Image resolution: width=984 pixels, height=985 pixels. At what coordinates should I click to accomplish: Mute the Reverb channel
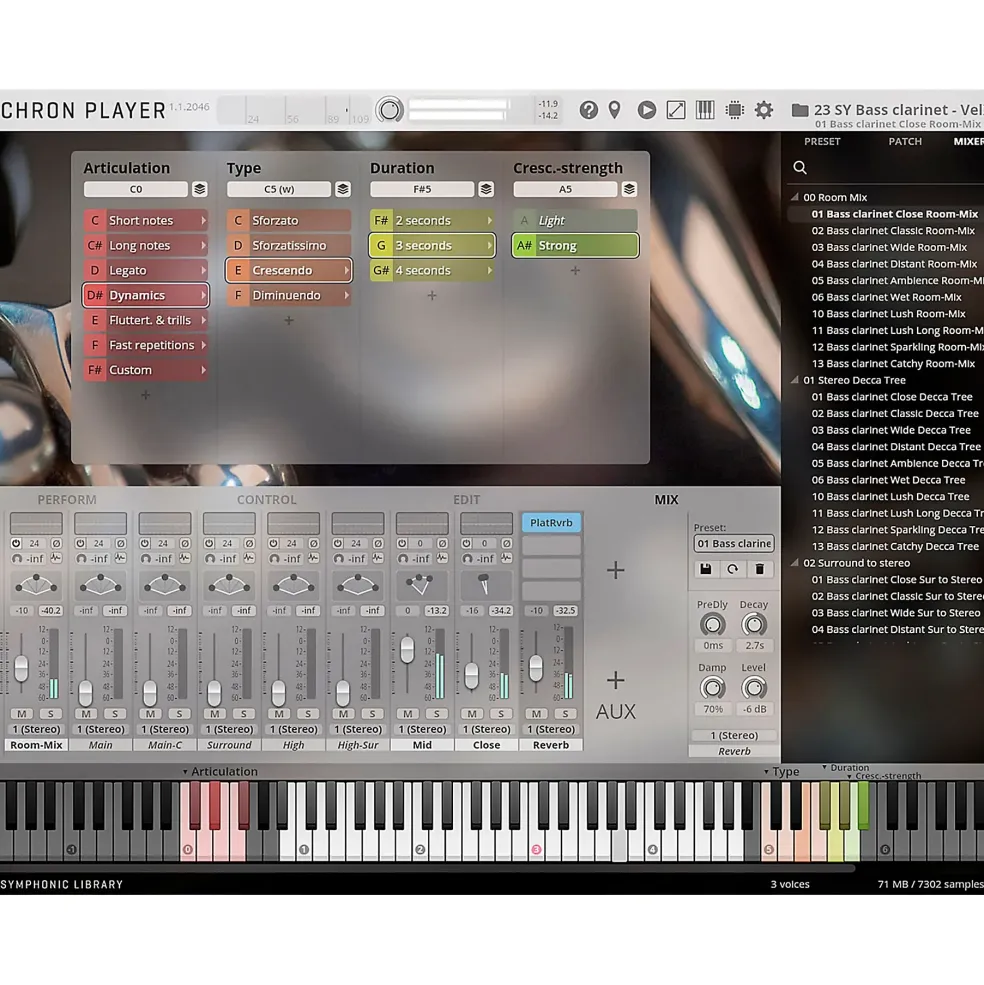tap(536, 714)
